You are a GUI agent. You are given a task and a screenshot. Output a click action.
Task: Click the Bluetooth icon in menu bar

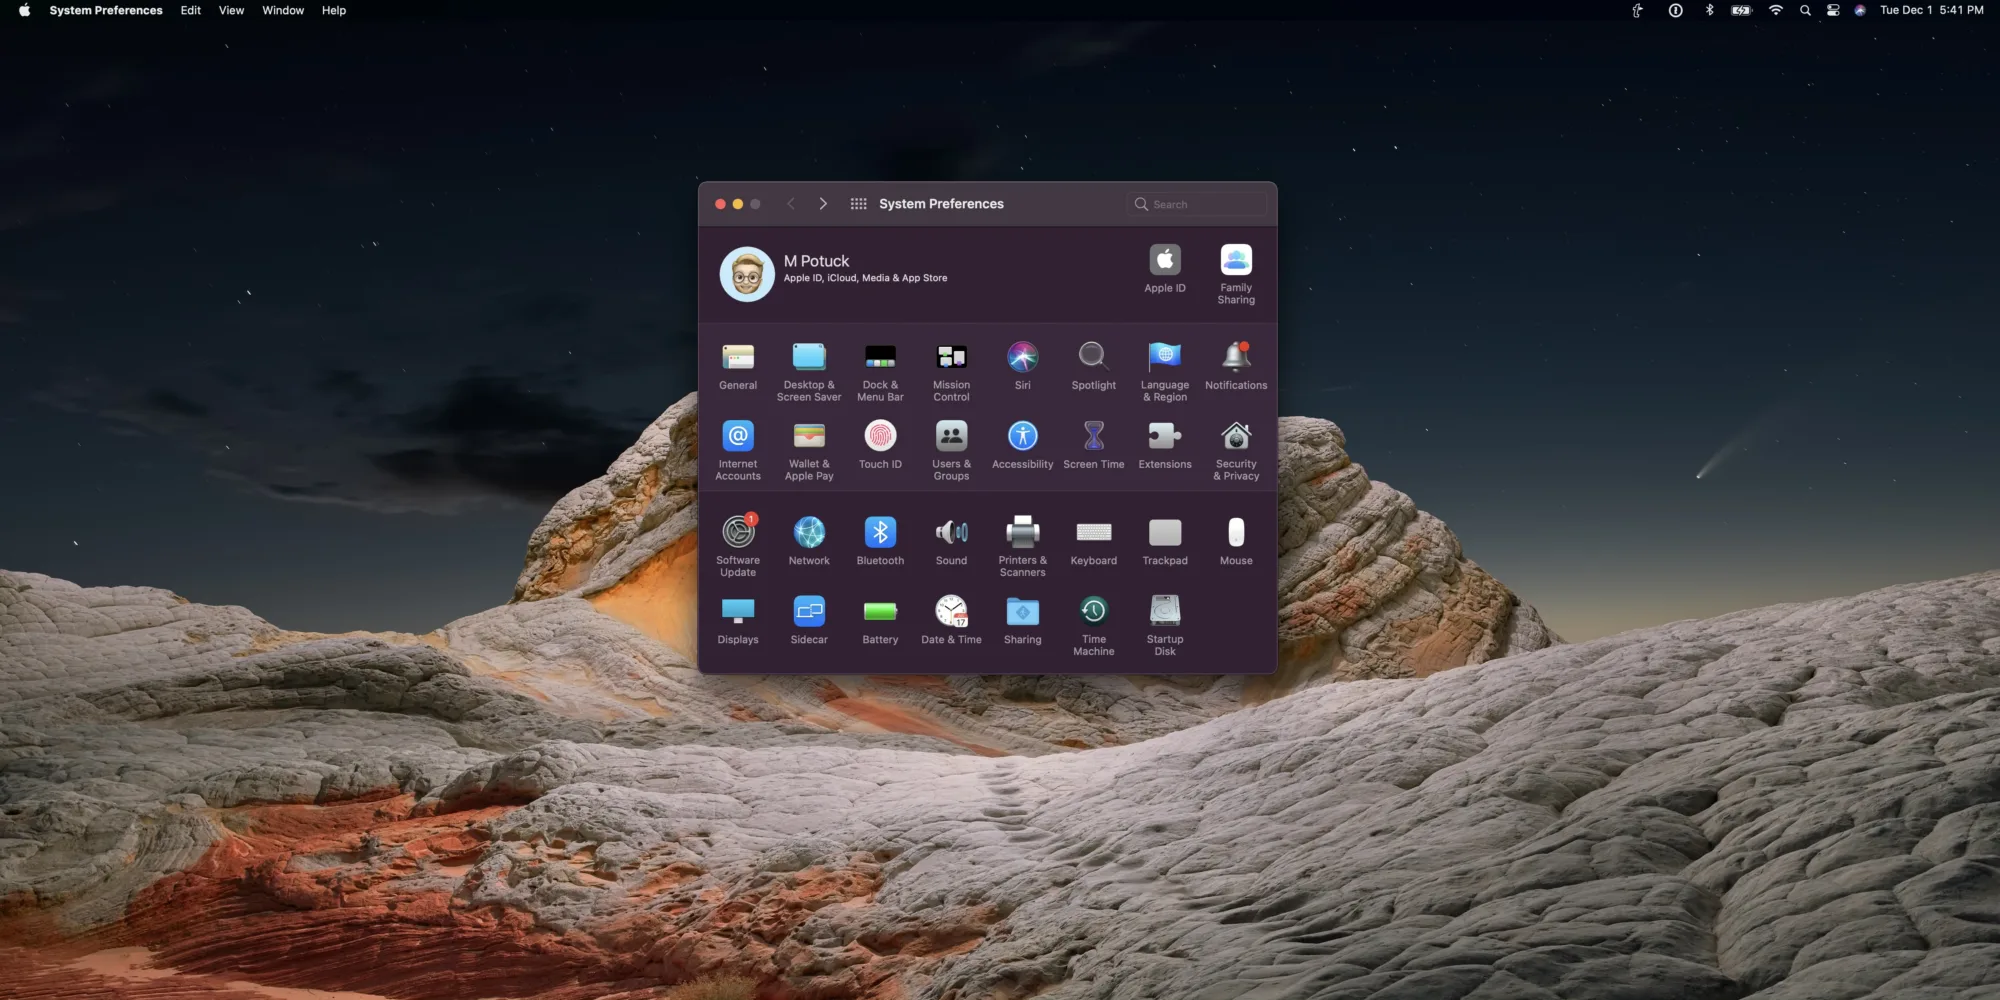click(x=1709, y=10)
